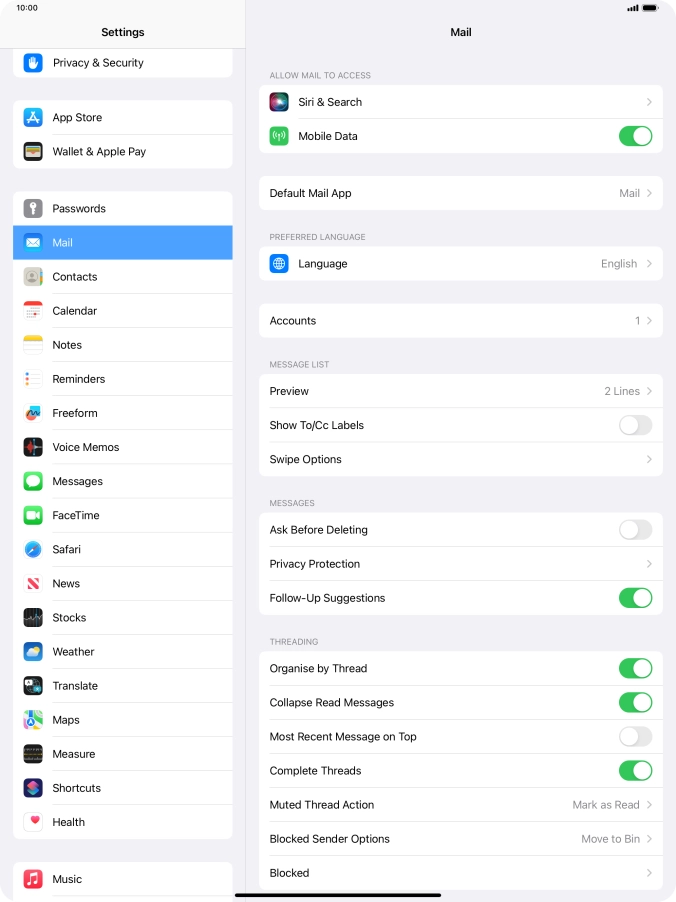This screenshot has height=902, width=676.
Task: Tap the Language globe icon
Action: [x=279, y=263]
